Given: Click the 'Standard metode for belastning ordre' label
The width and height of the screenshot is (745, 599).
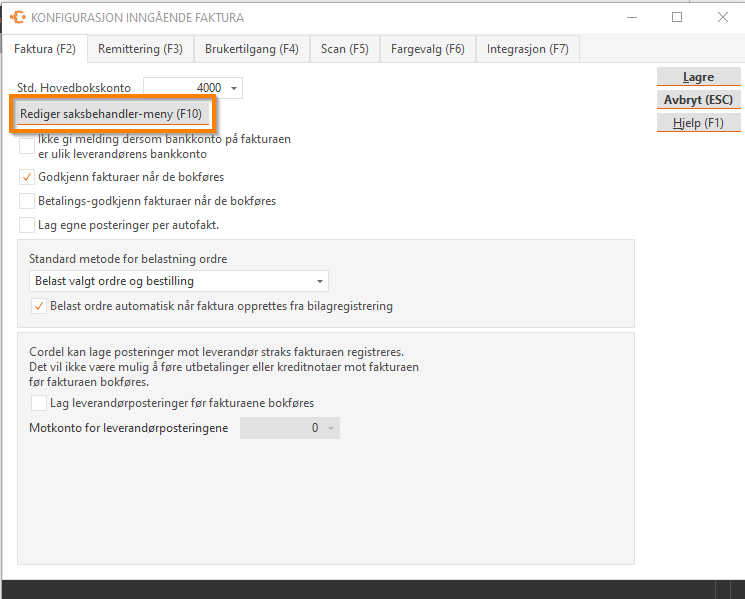Looking at the screenshot, I should [x=128, y=259].
